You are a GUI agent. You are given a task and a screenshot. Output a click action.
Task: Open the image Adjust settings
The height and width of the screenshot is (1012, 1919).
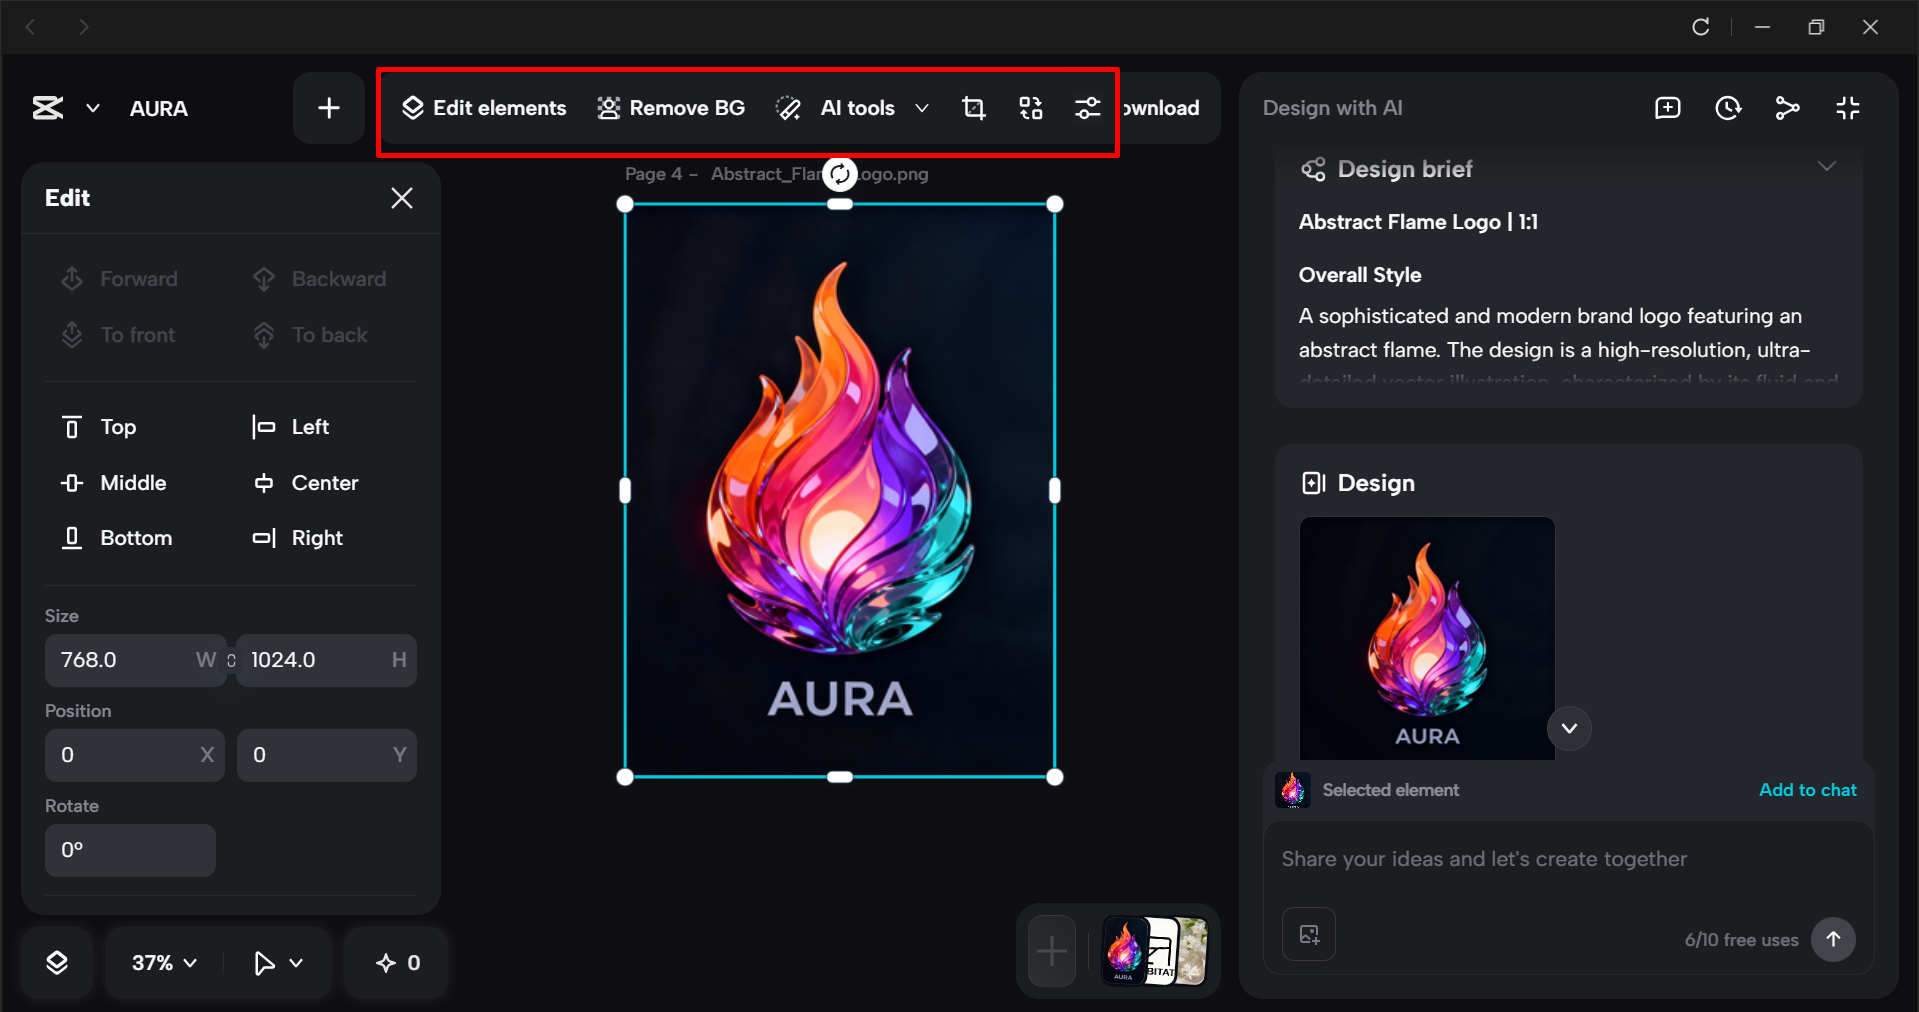pos(1087,108)
